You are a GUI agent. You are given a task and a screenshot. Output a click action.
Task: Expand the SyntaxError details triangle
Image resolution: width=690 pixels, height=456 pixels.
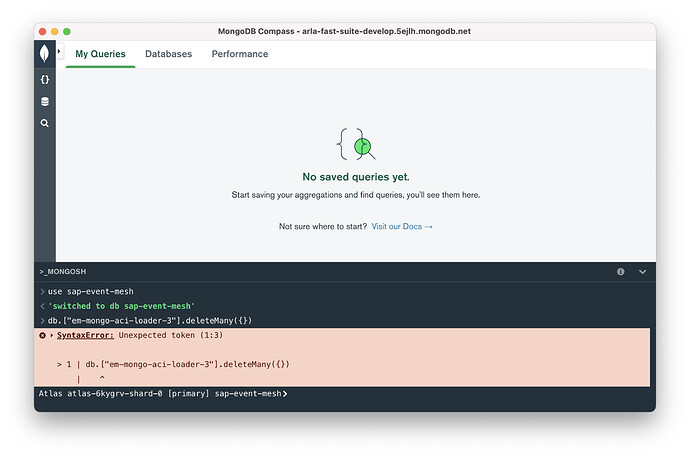[52, 335]
